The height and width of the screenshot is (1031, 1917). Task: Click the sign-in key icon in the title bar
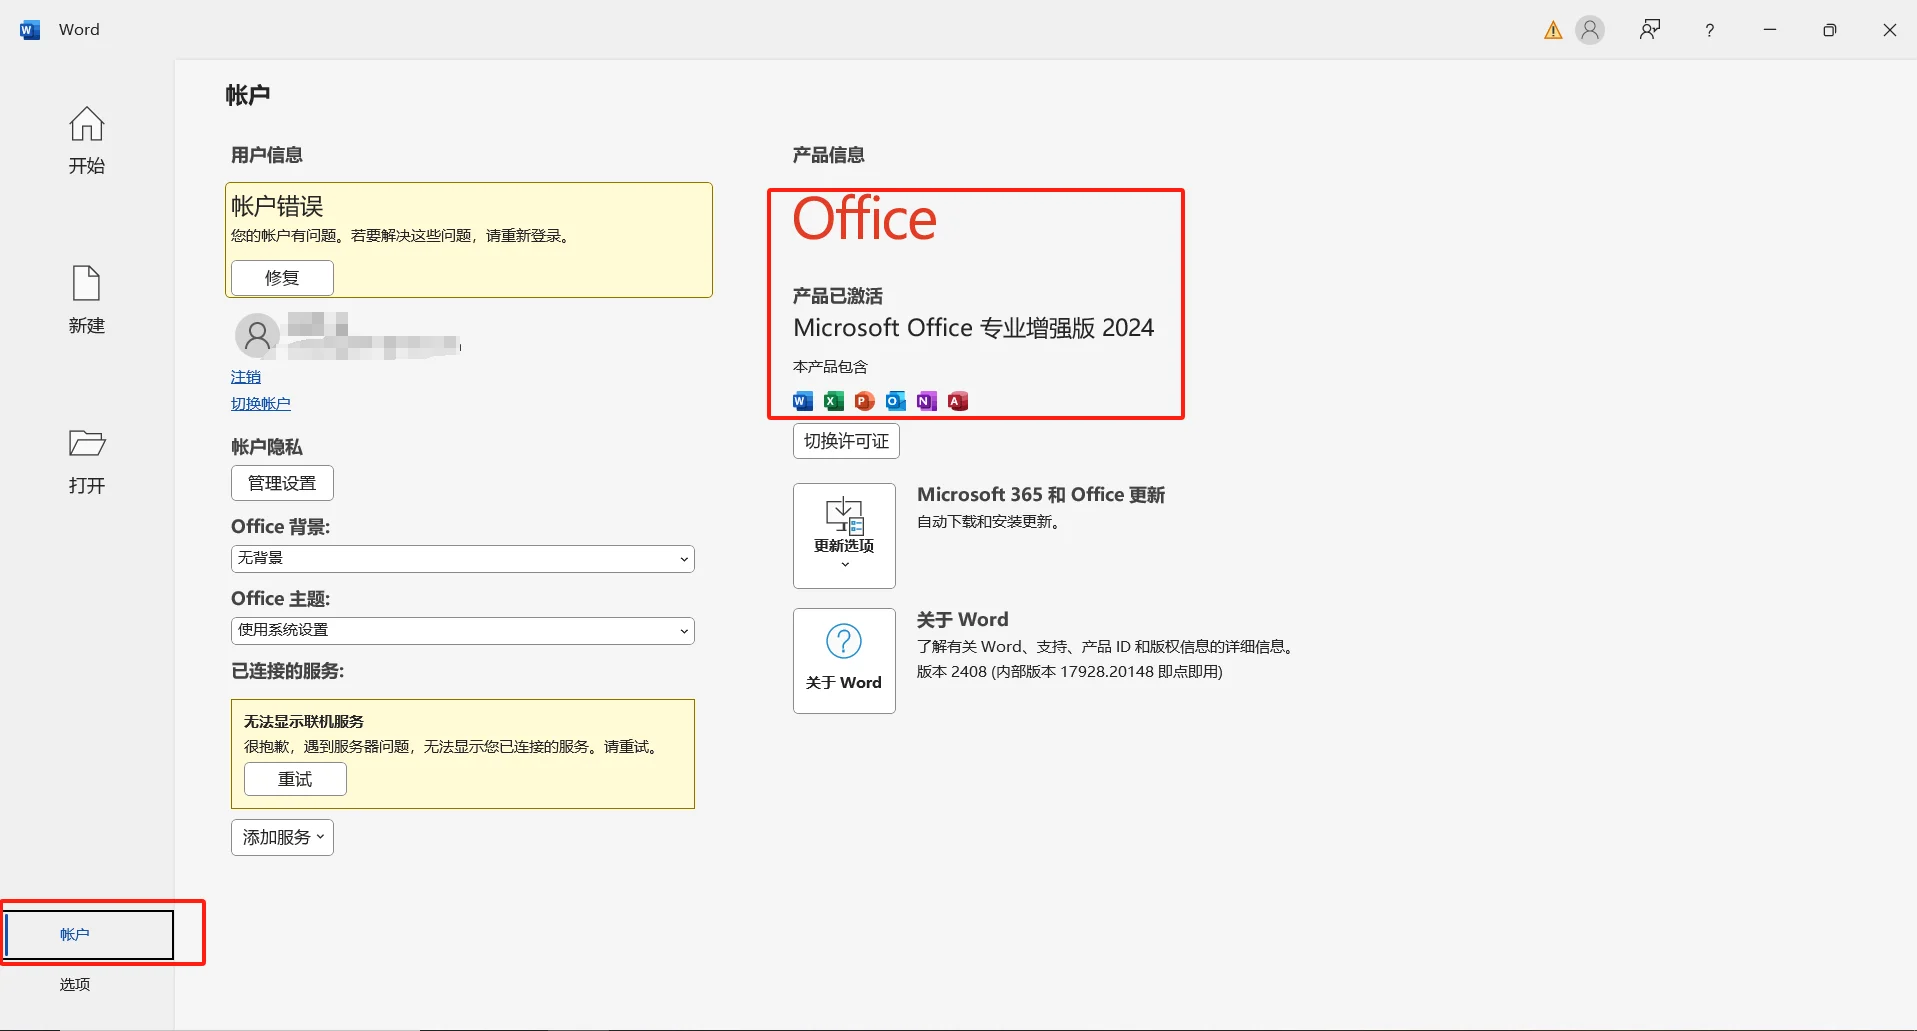[x=1649, y=29]
